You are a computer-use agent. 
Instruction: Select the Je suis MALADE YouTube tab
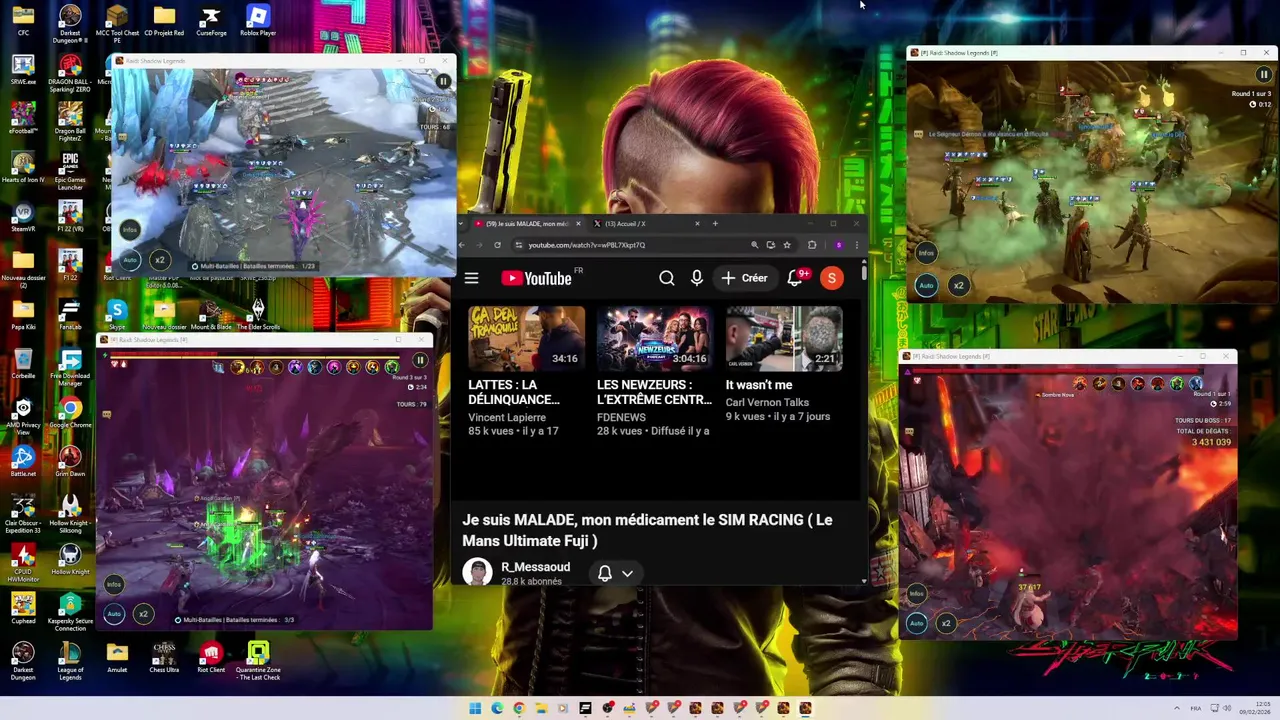(527, 224)
